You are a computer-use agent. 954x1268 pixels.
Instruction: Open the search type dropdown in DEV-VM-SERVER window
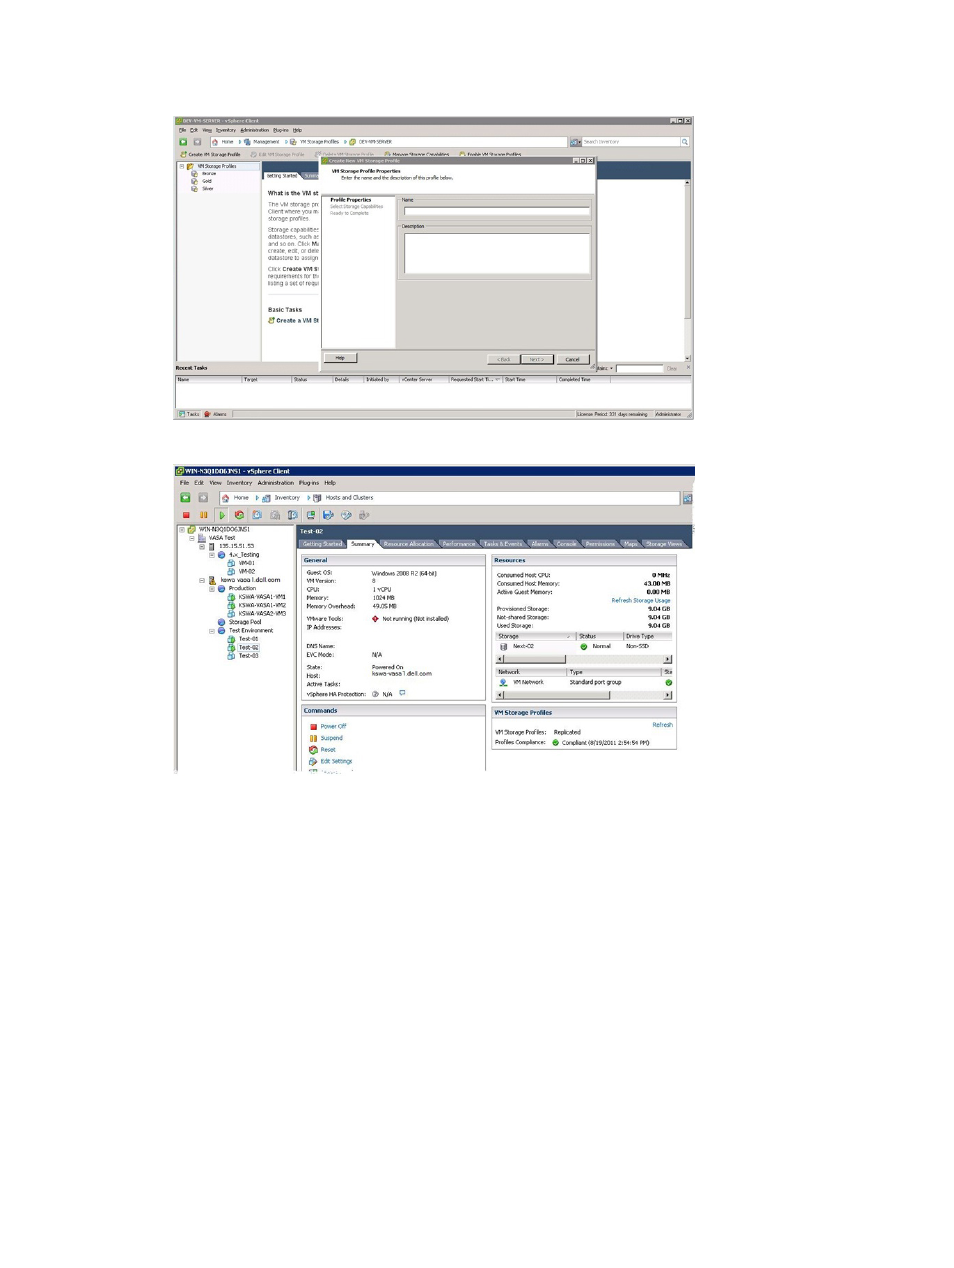pyautogui.click(x=575, y=142)
